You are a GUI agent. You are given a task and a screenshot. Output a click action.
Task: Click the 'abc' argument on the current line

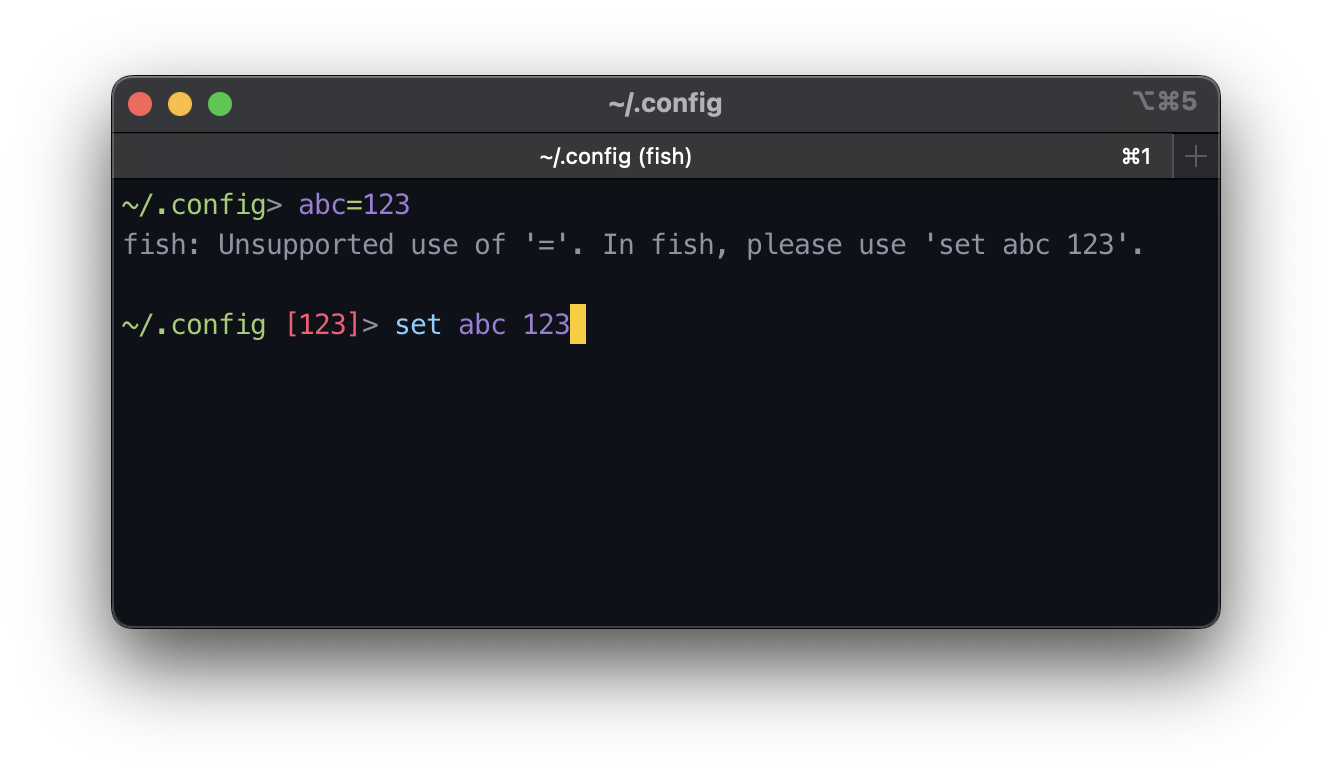tap(482, 324)
